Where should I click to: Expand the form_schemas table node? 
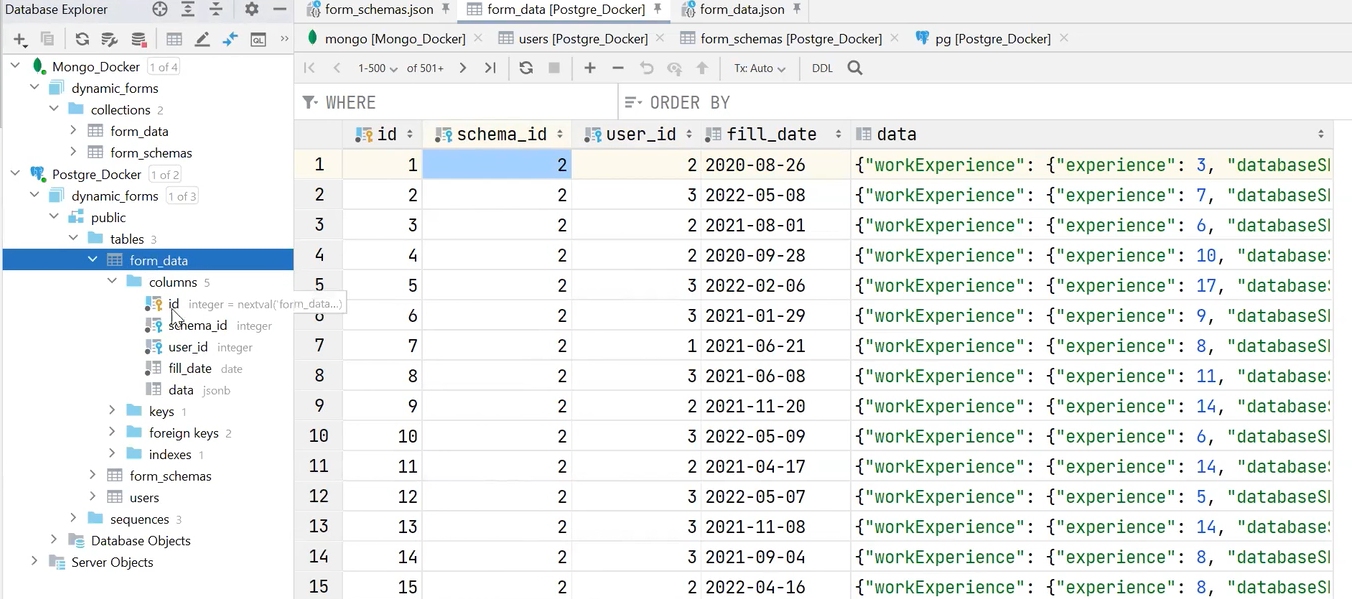click(94, 475)
